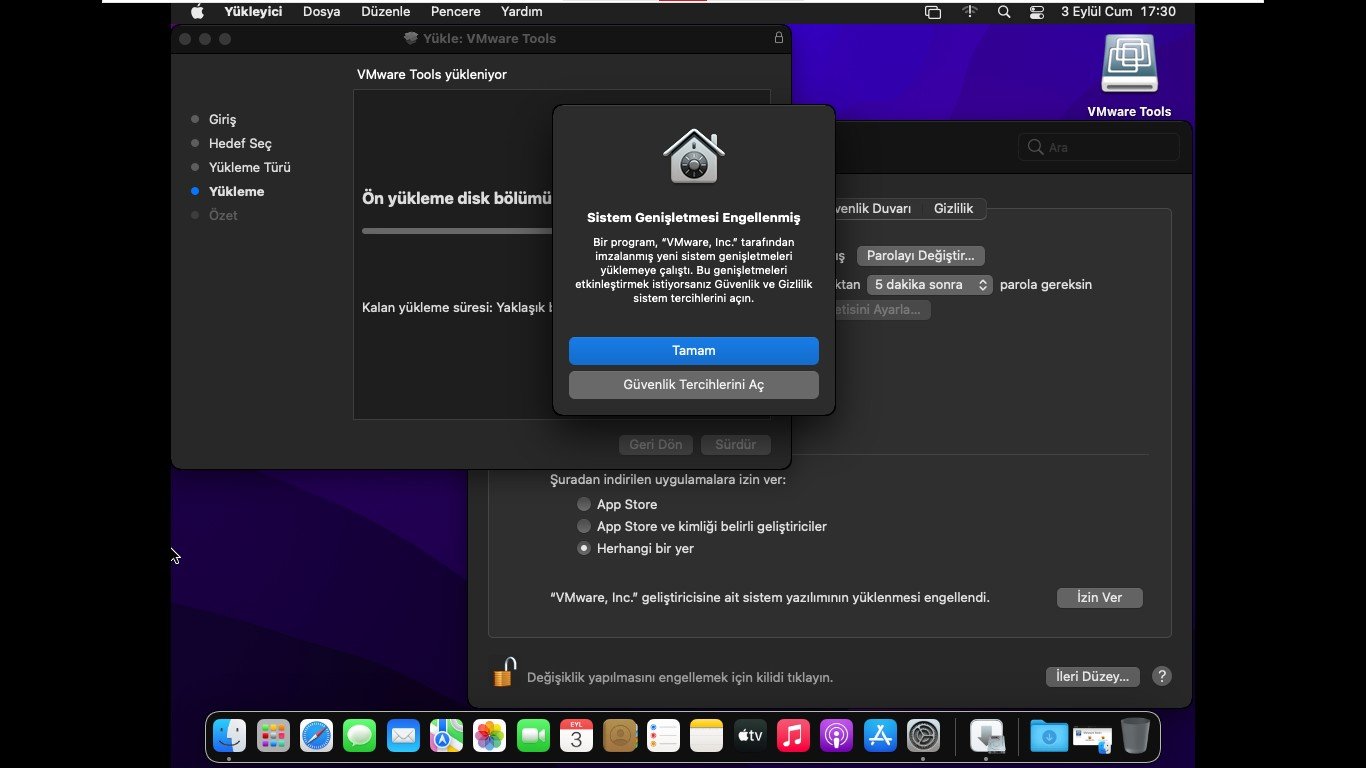Open the Yükleyici menu
The image size is (1366, 768).
(253, 12)
